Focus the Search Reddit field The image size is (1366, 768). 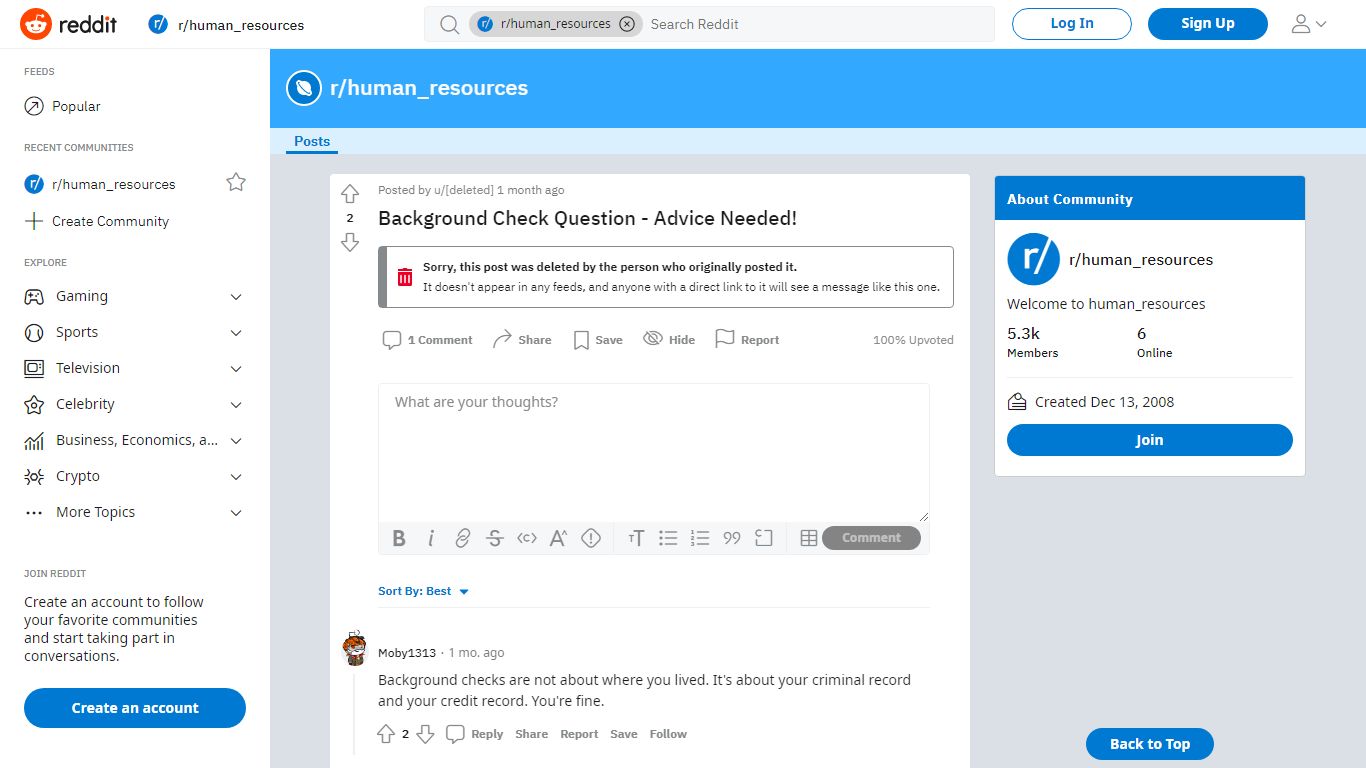click(816, 24)
